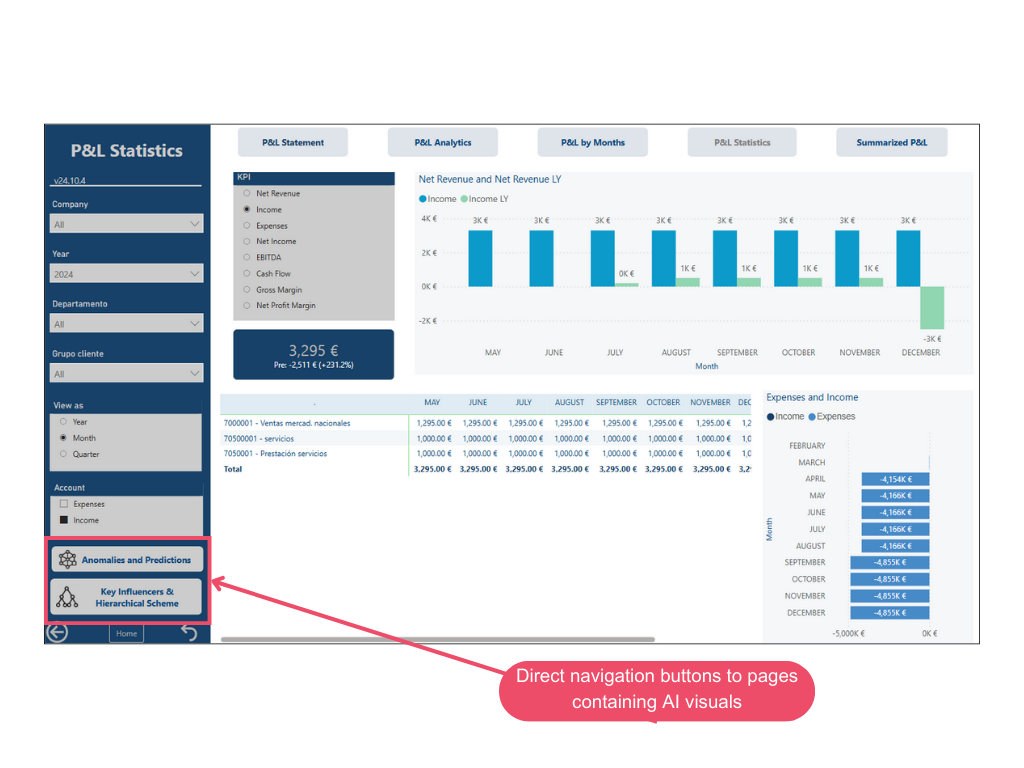The width and height of the screenshot is (1024, 768).
Task: Click the Income legend blue swatch
Action: pos(423,199)
